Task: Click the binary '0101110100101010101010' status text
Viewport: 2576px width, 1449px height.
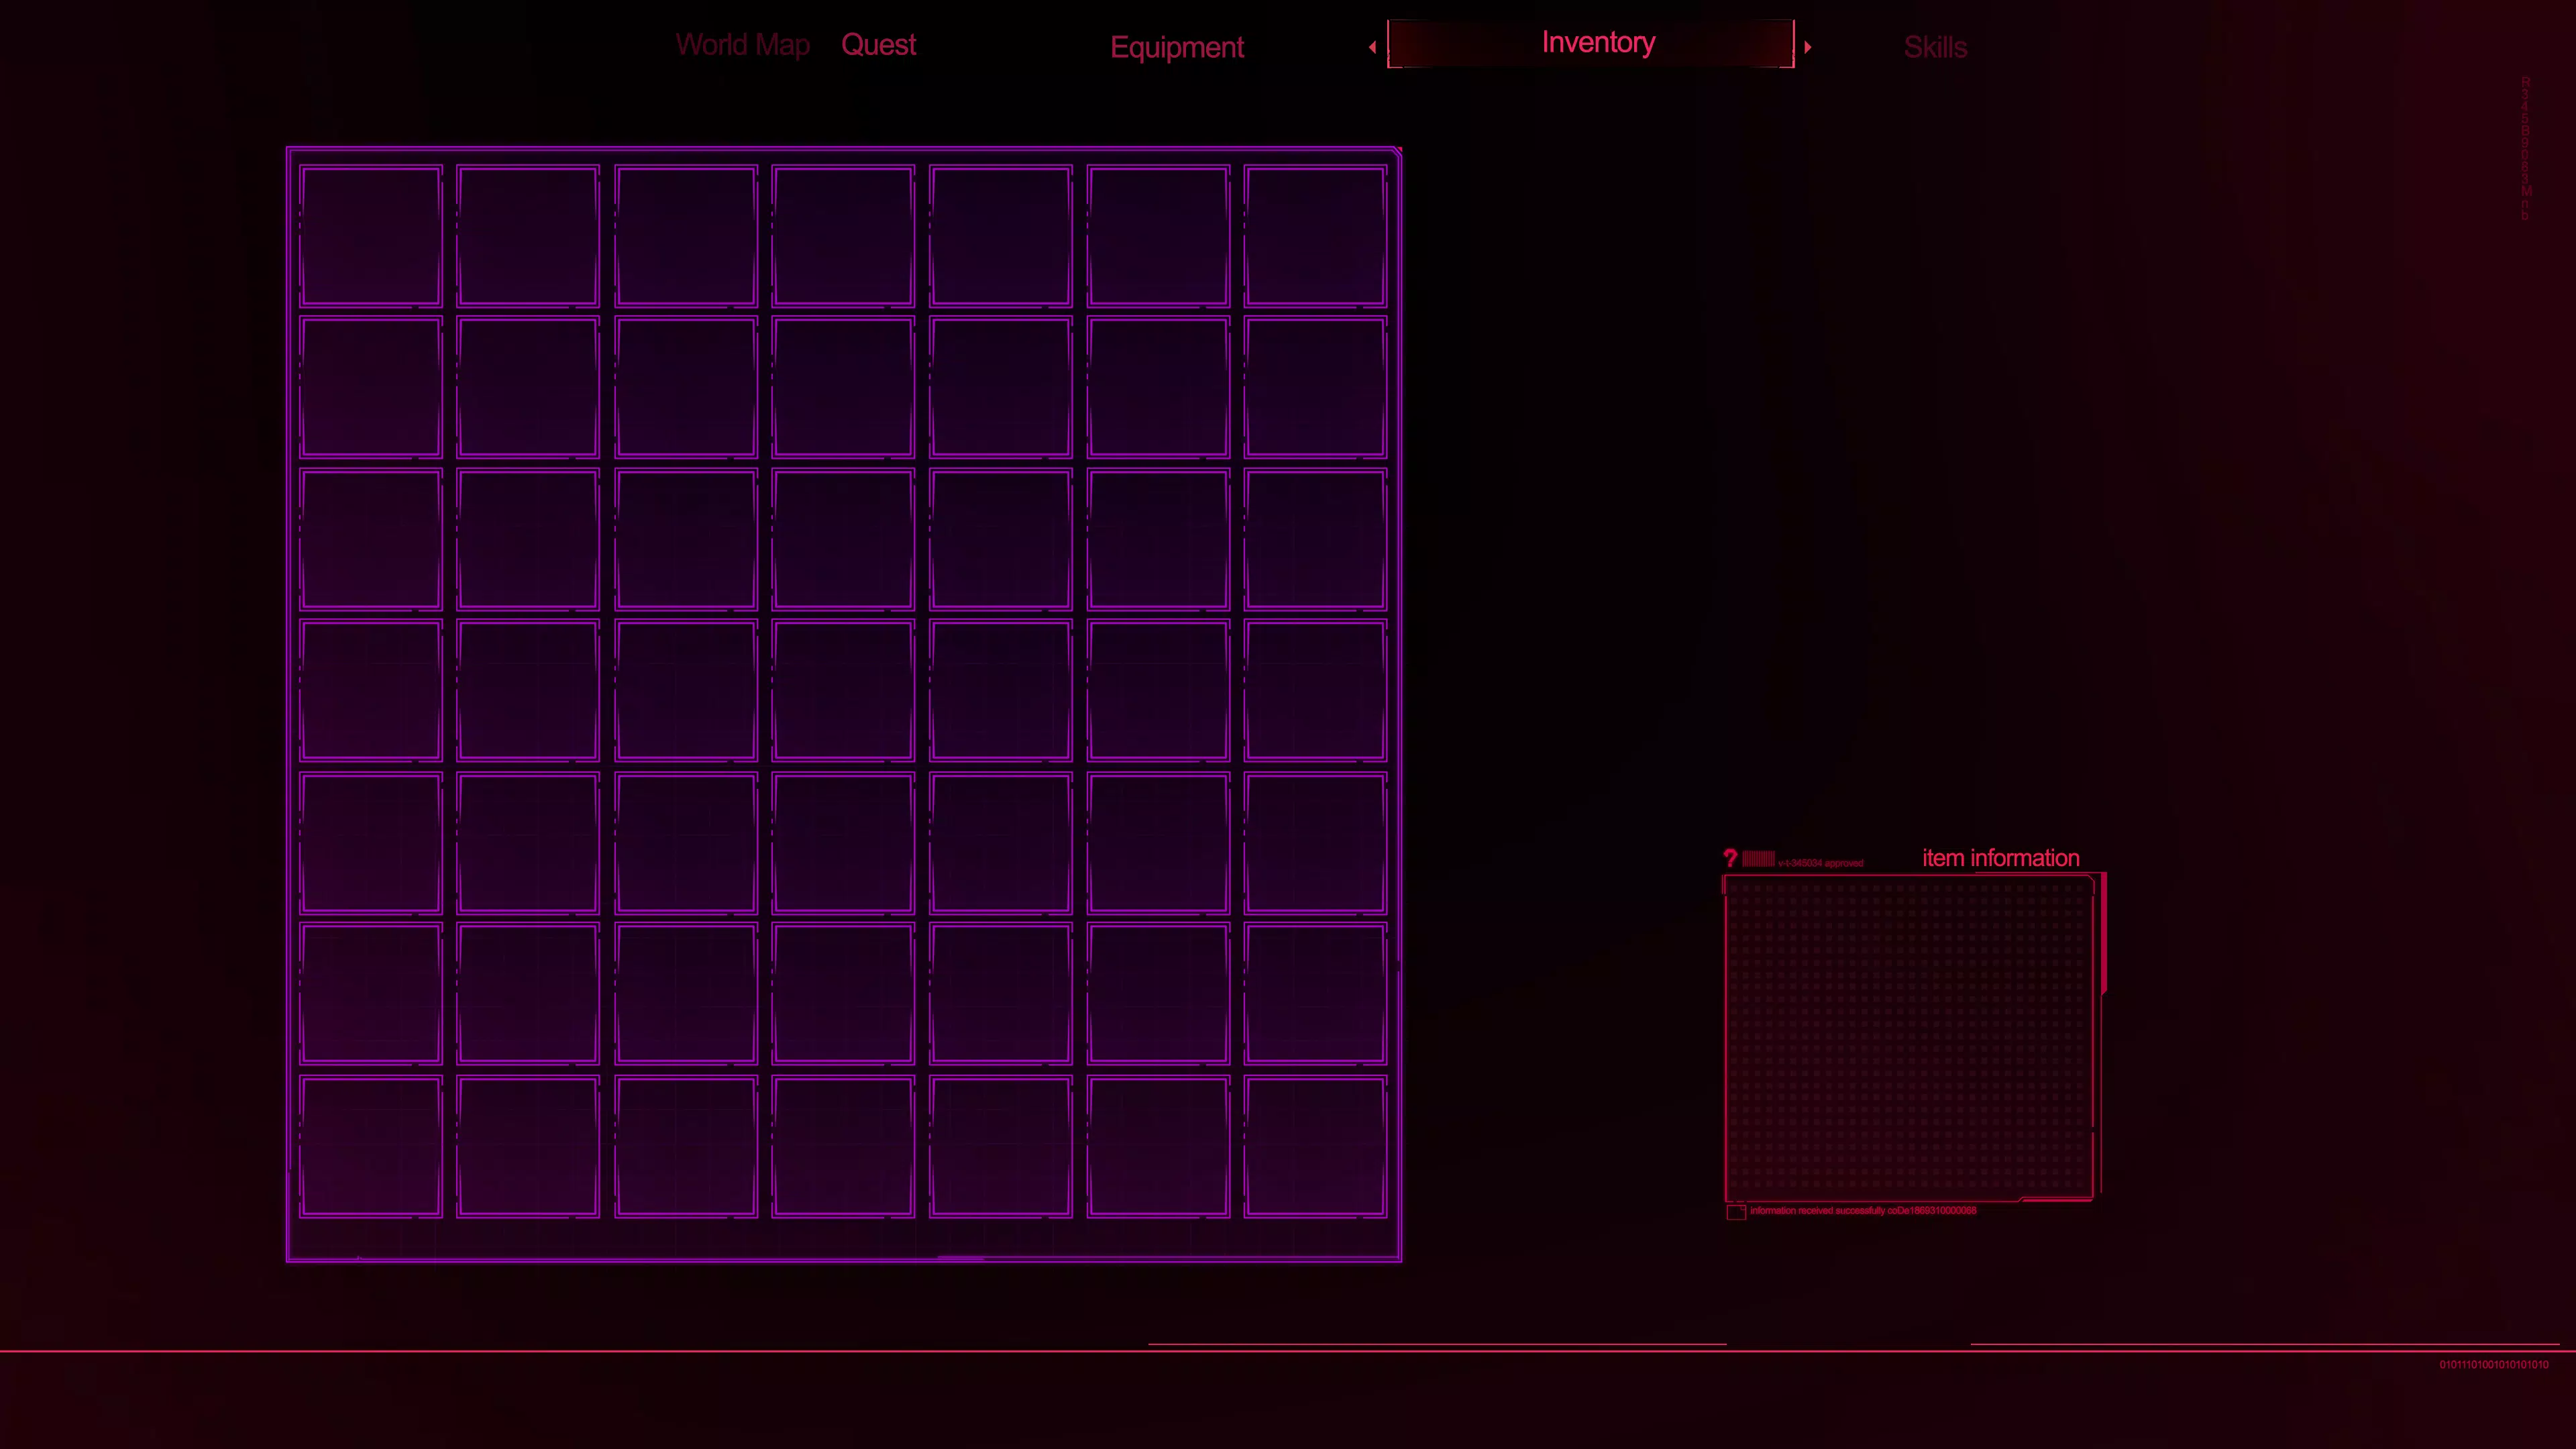Action: tap(2494, 1365)
